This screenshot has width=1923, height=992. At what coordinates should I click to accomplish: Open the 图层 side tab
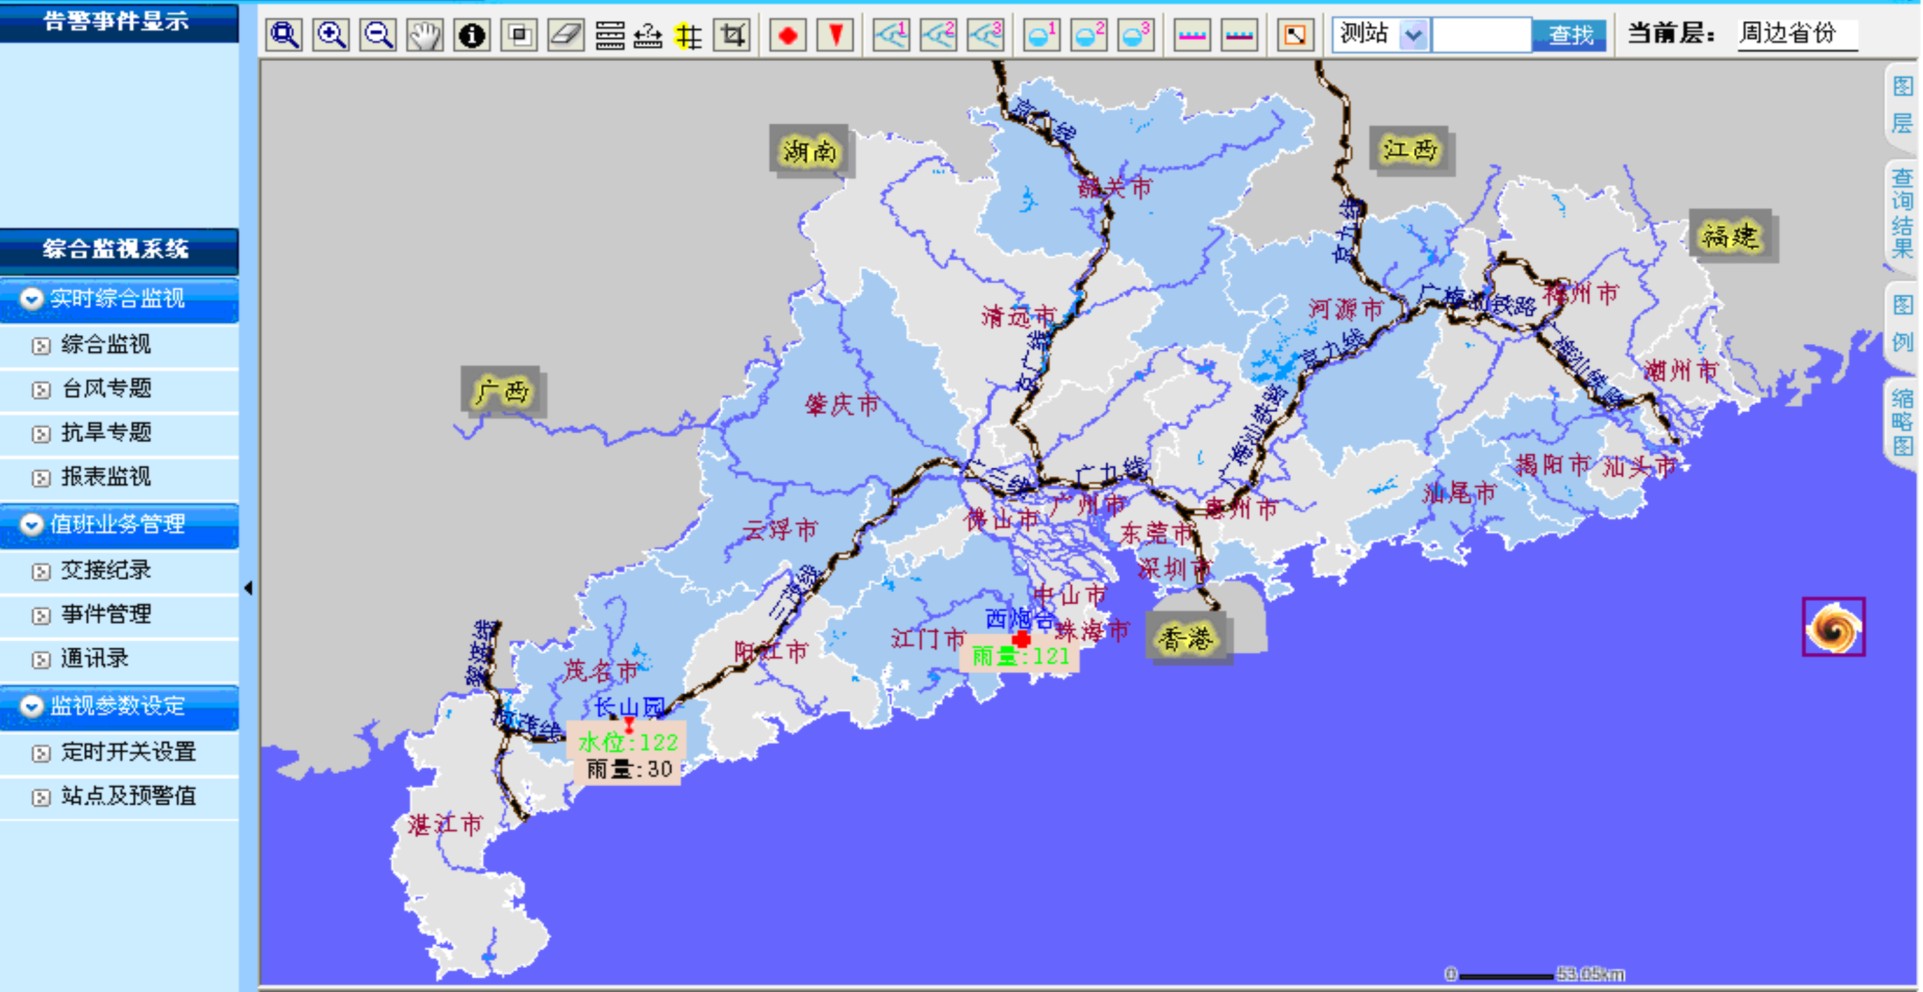click(x=1902, y=105)
